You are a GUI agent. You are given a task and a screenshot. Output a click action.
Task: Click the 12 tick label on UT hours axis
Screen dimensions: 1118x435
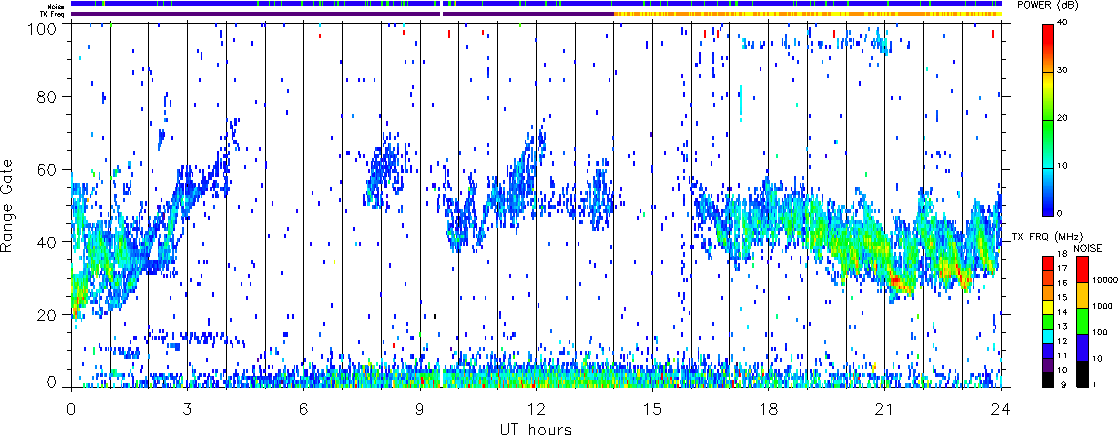click(536, 409)
